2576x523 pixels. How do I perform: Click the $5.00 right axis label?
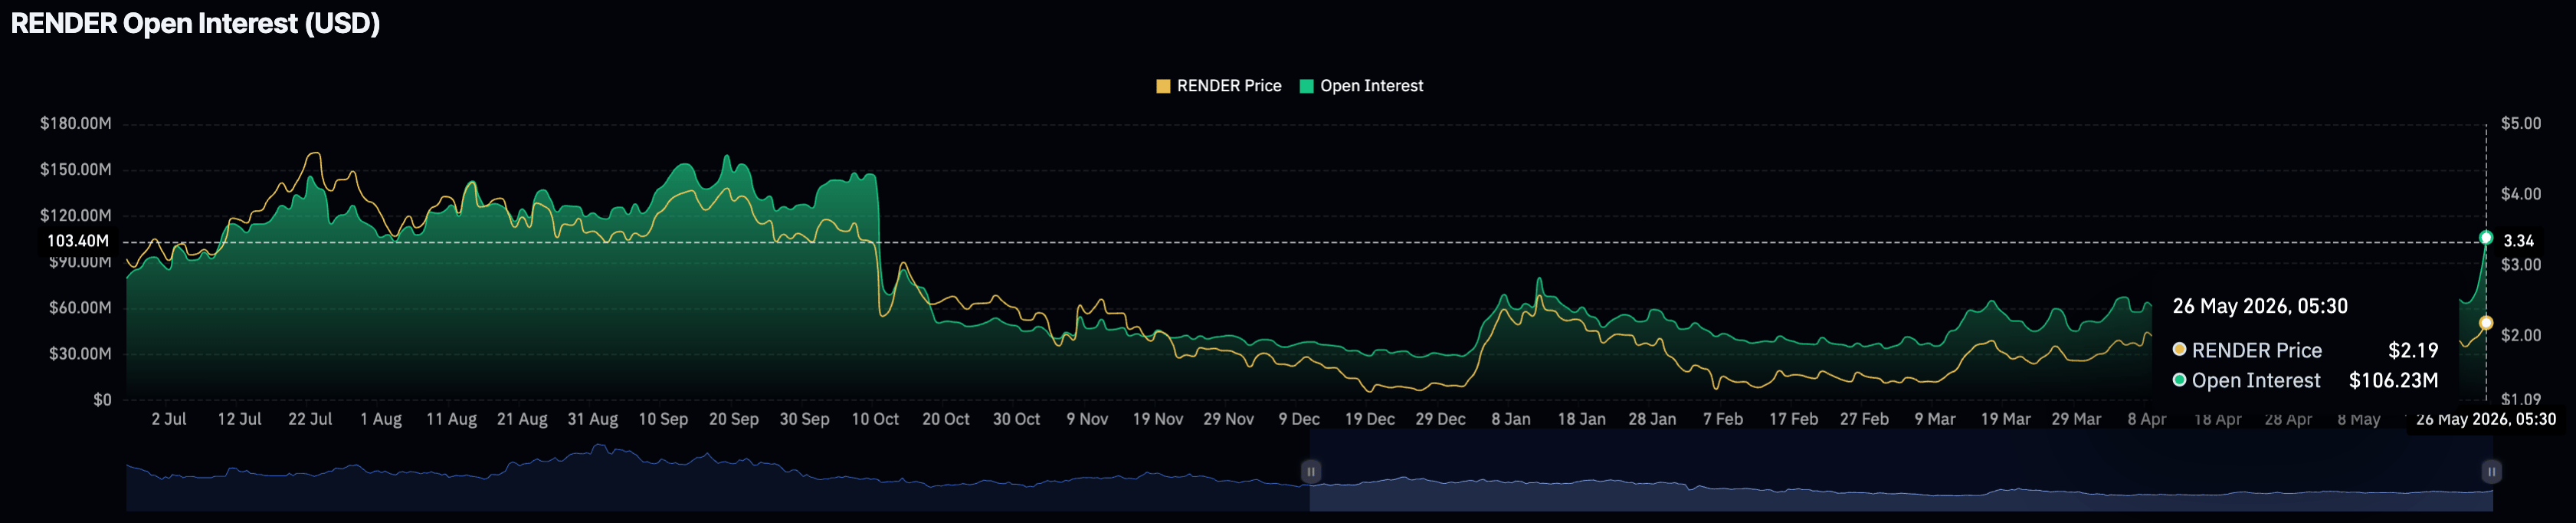click(2520, 123)
